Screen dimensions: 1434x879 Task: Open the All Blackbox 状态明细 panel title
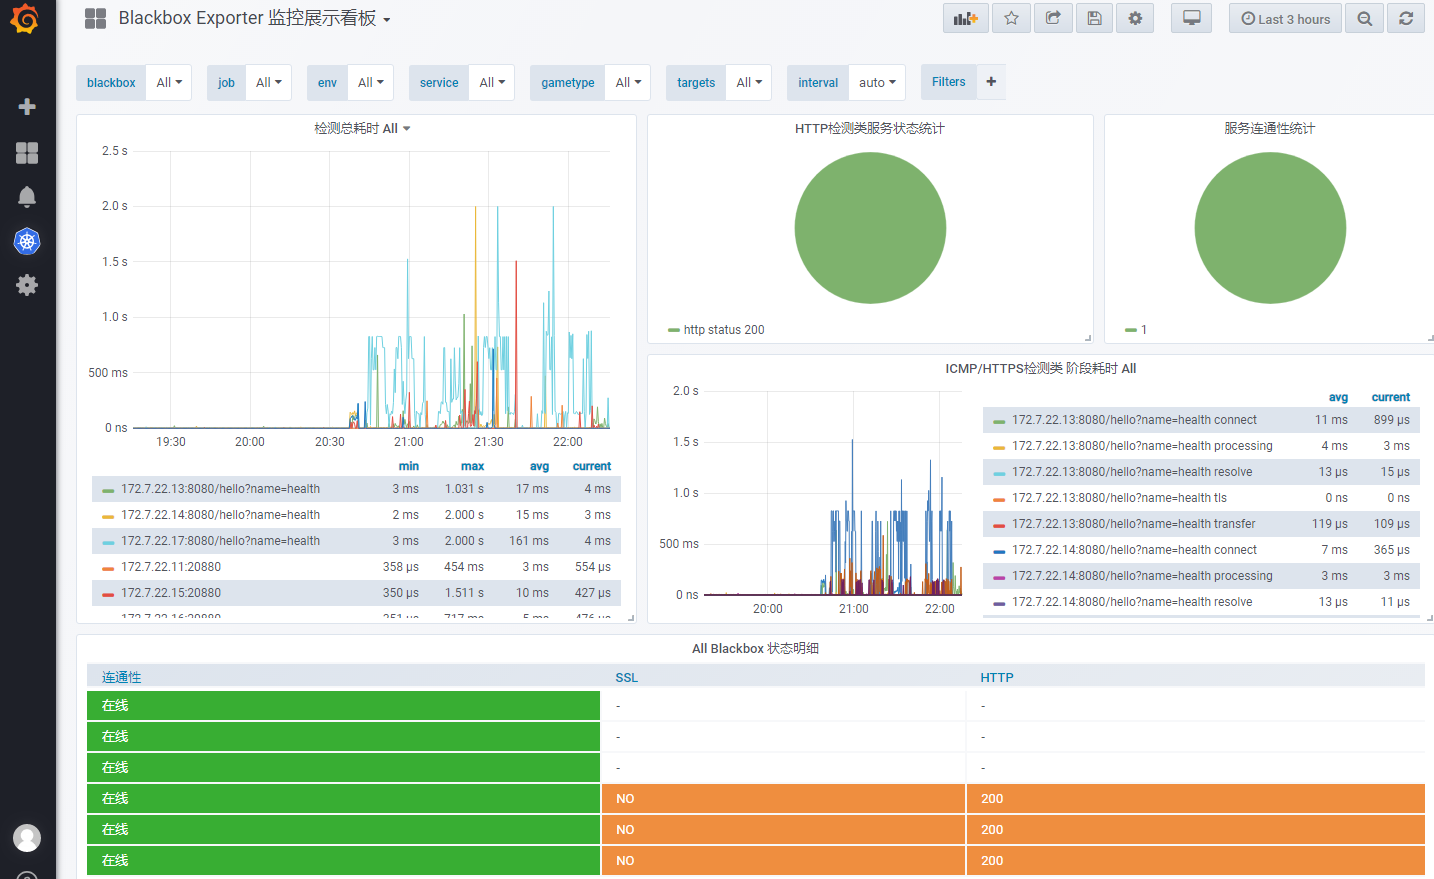755,648
